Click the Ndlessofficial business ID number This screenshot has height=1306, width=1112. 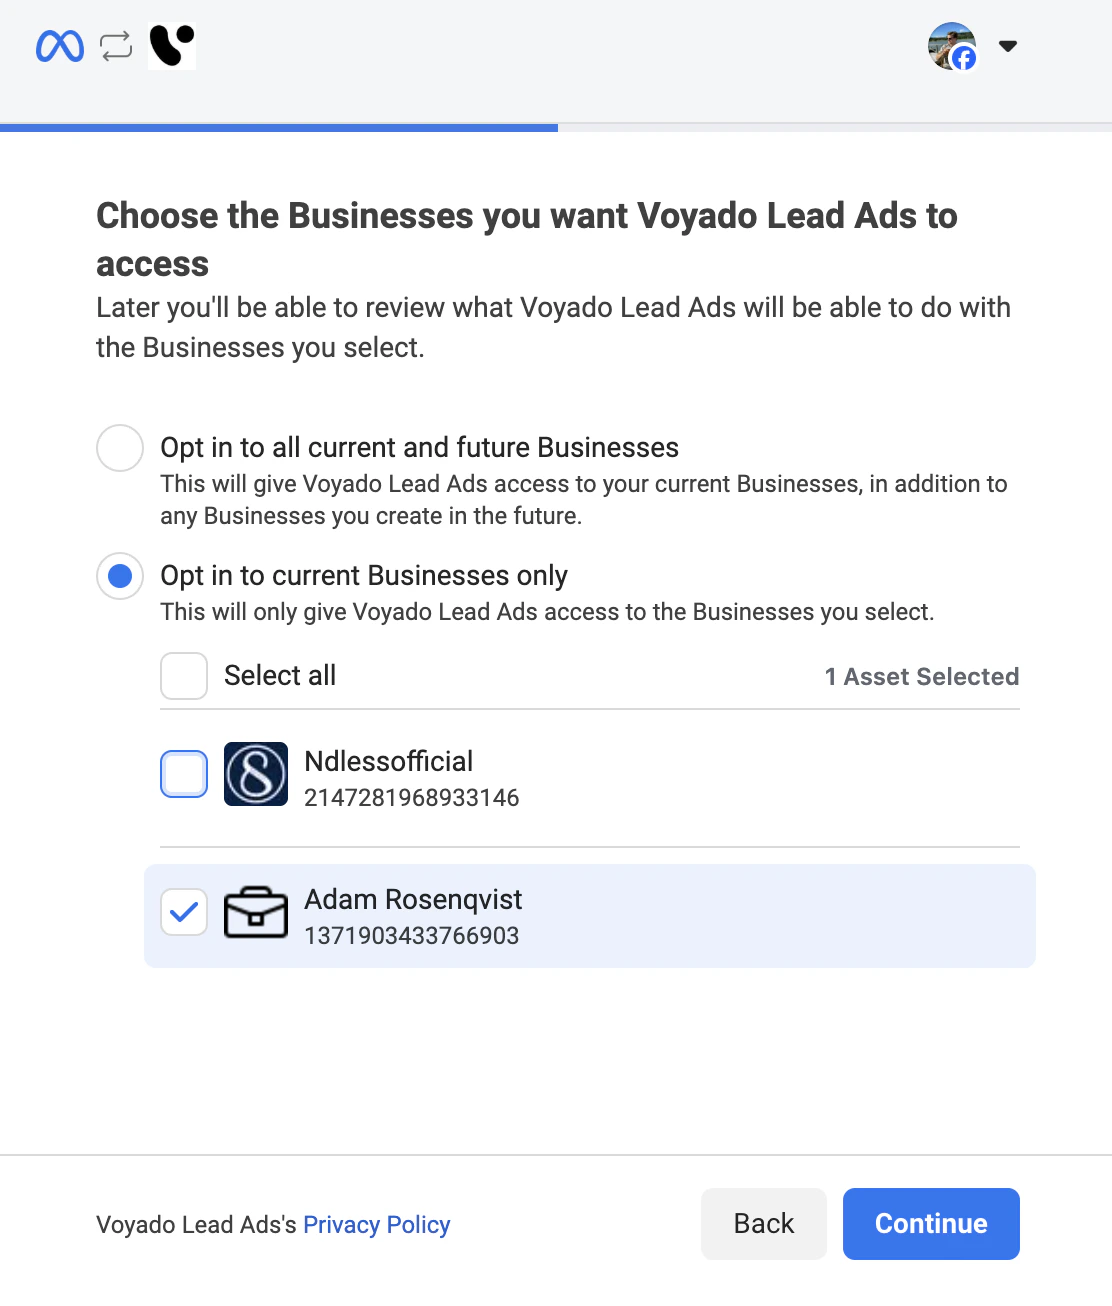[412, 798]
